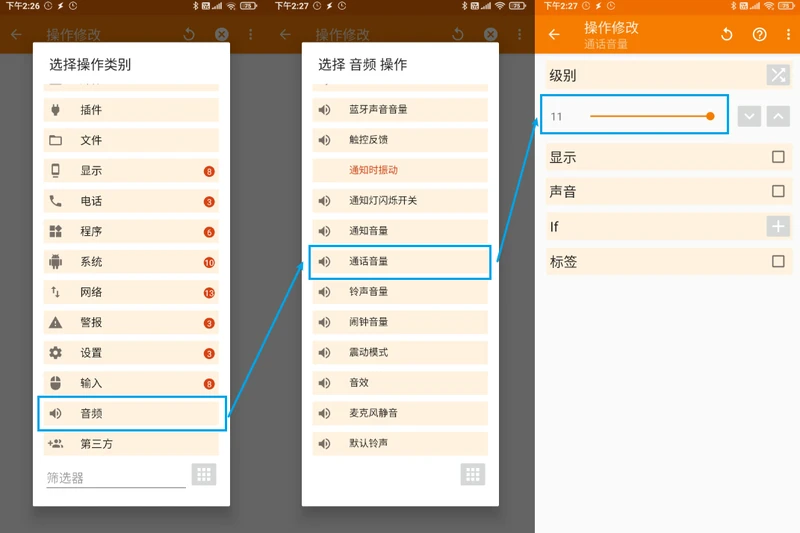Select 通知音量 notification volume action

pyautogui.click(x=400, y=231)
